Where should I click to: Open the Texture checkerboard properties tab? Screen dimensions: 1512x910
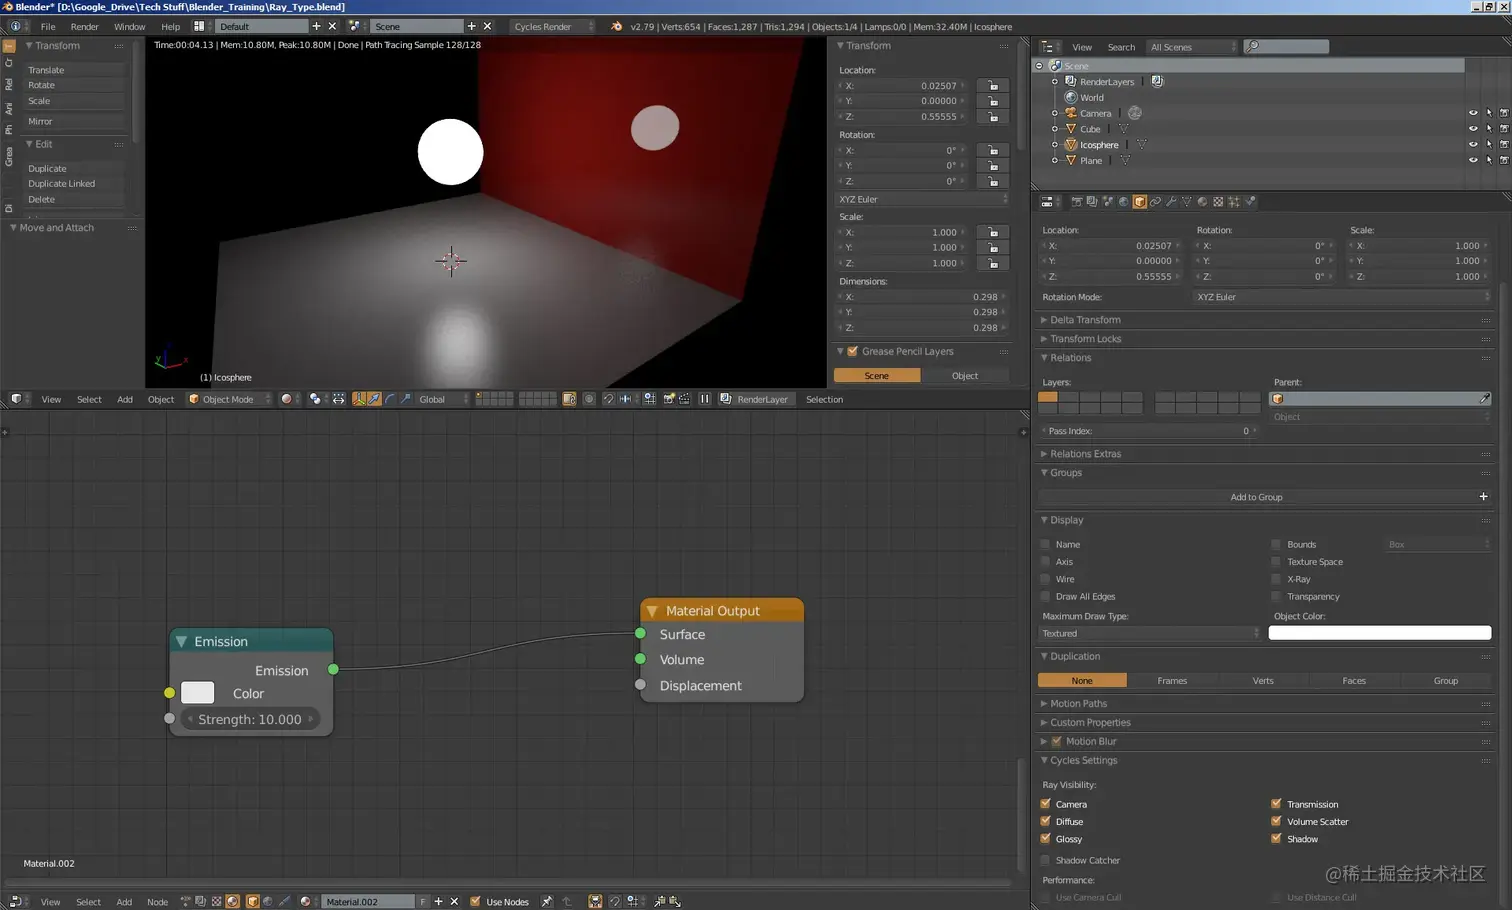tap(1218, 202)
